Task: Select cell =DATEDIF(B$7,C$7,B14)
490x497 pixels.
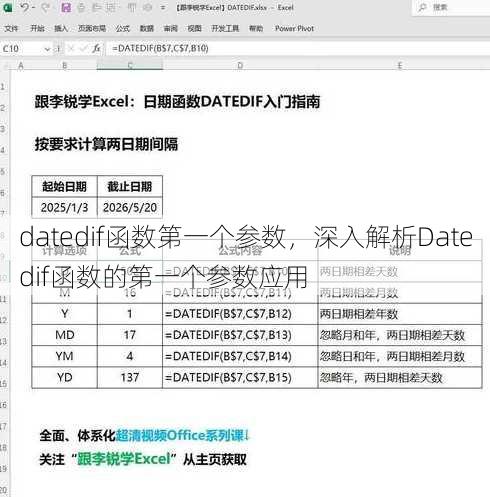Action: click(x=240, y=356)
